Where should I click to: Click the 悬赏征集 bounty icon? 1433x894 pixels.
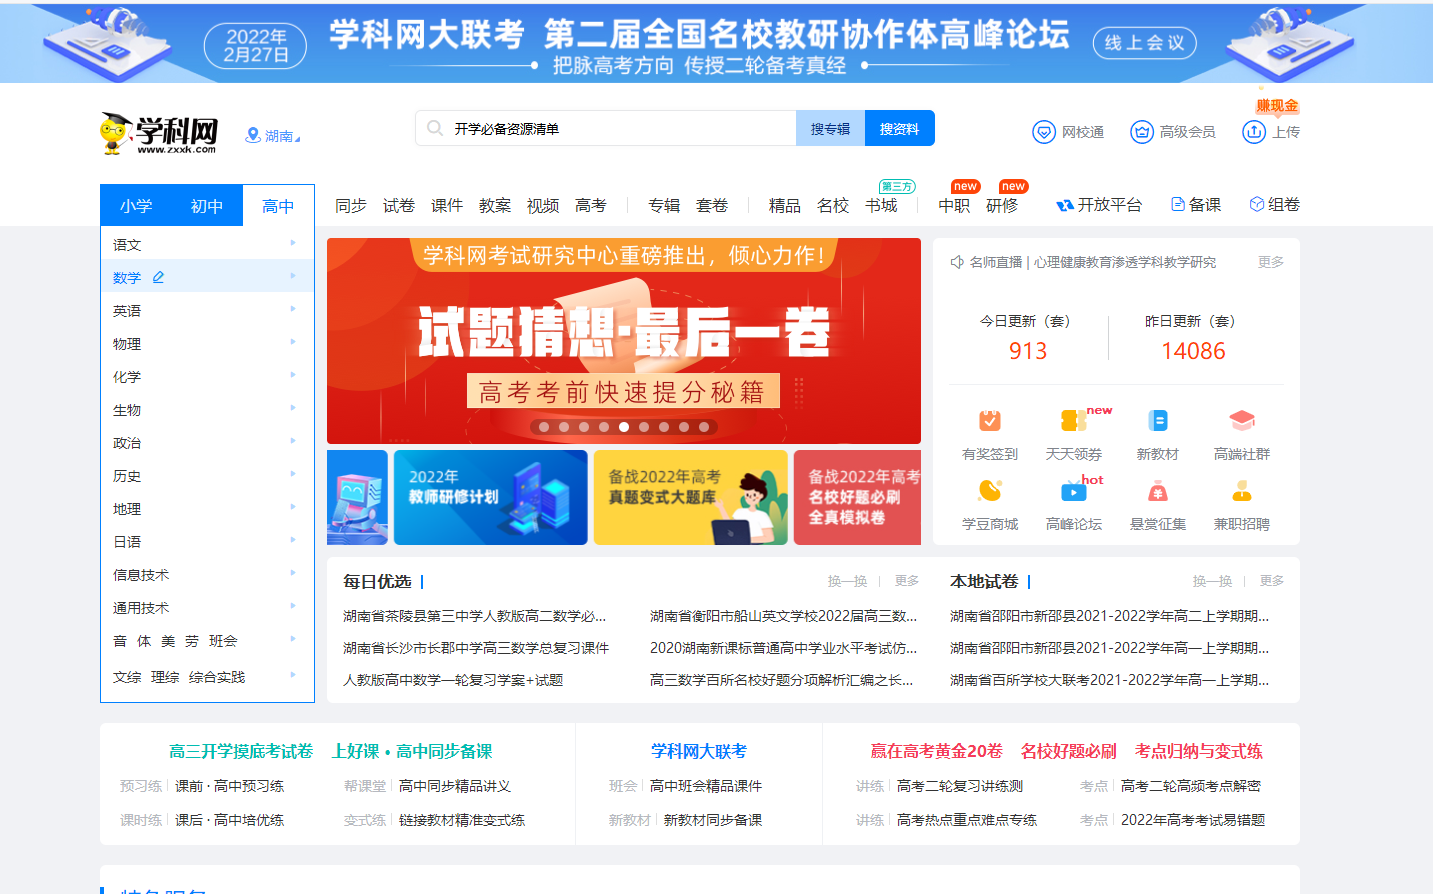coord(1157,491)
